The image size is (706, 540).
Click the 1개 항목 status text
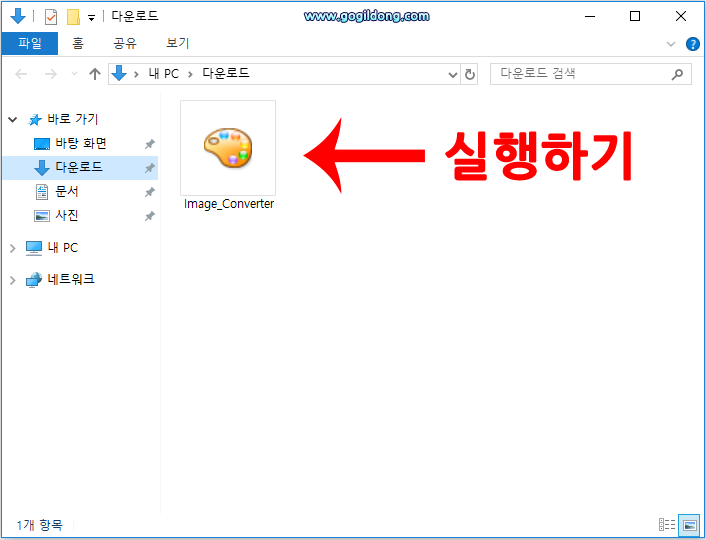(40, 525)
